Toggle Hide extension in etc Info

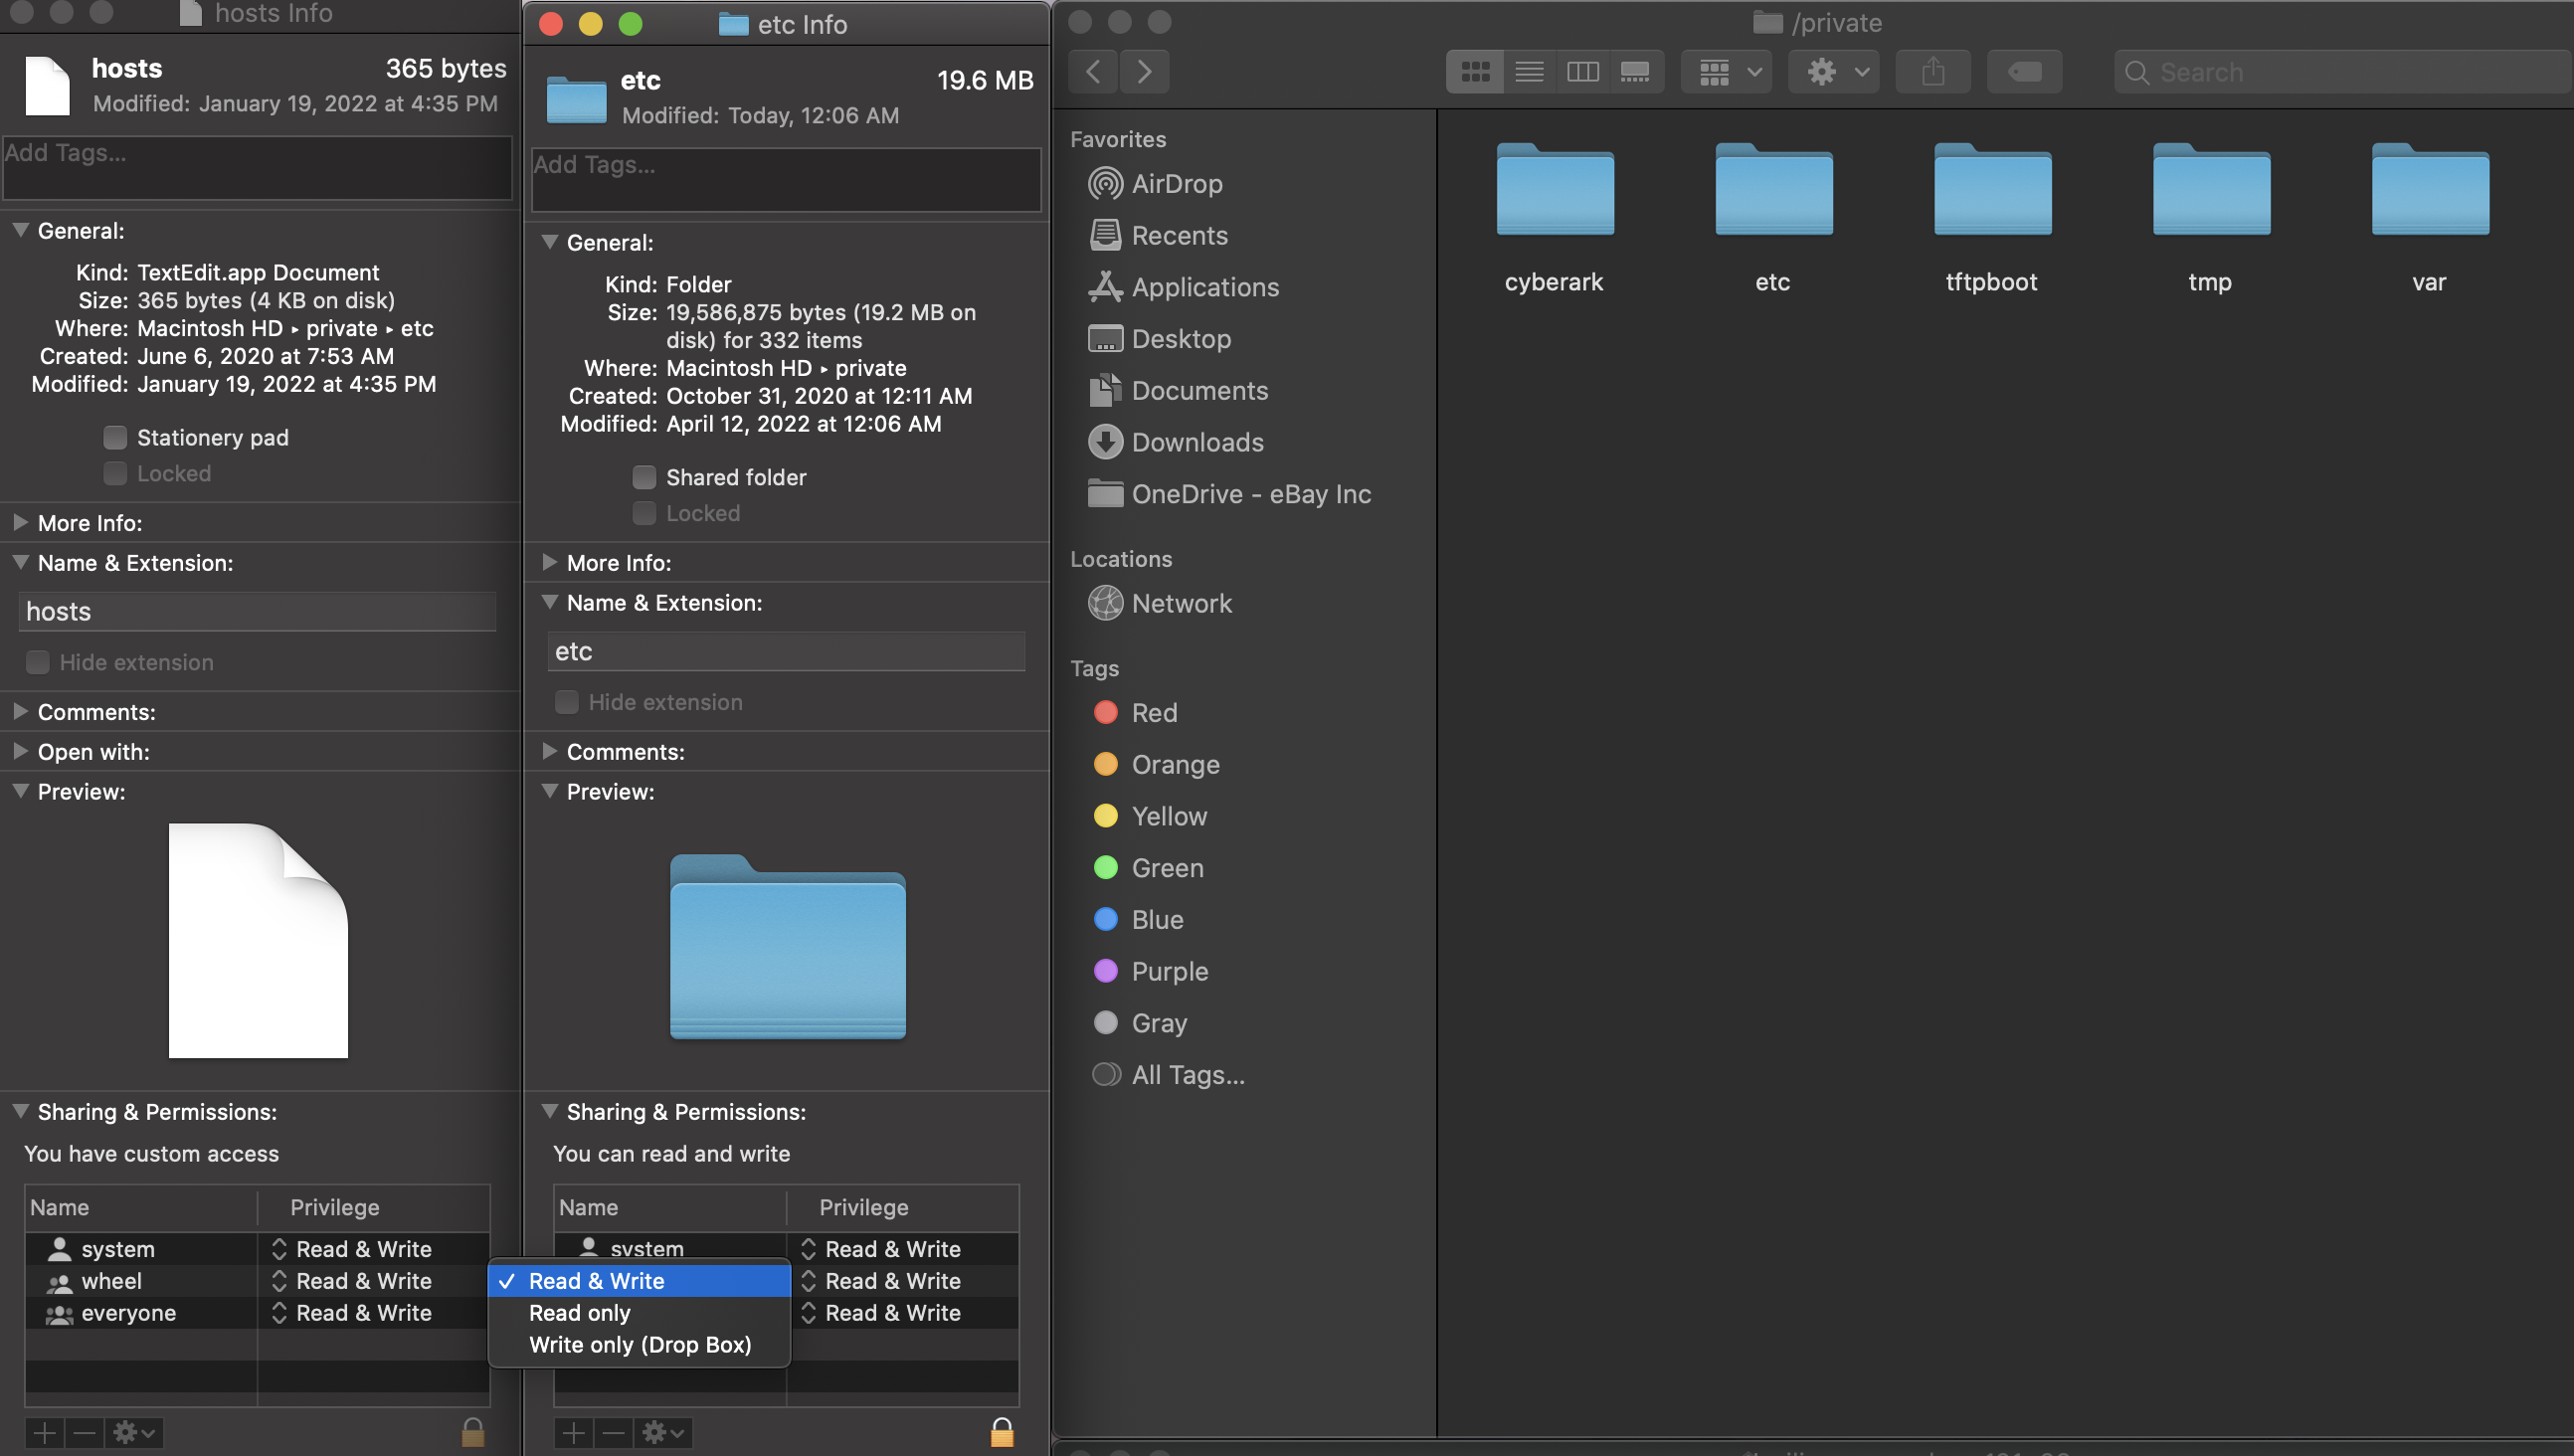click(x=566, y=703)
